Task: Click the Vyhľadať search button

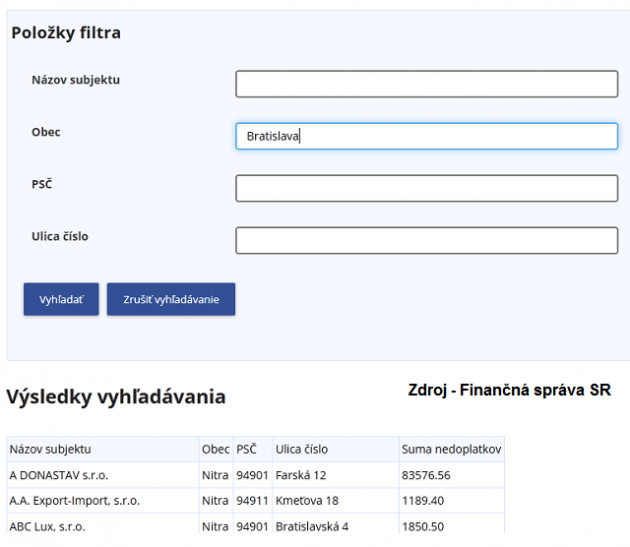Action: (61, 299)
